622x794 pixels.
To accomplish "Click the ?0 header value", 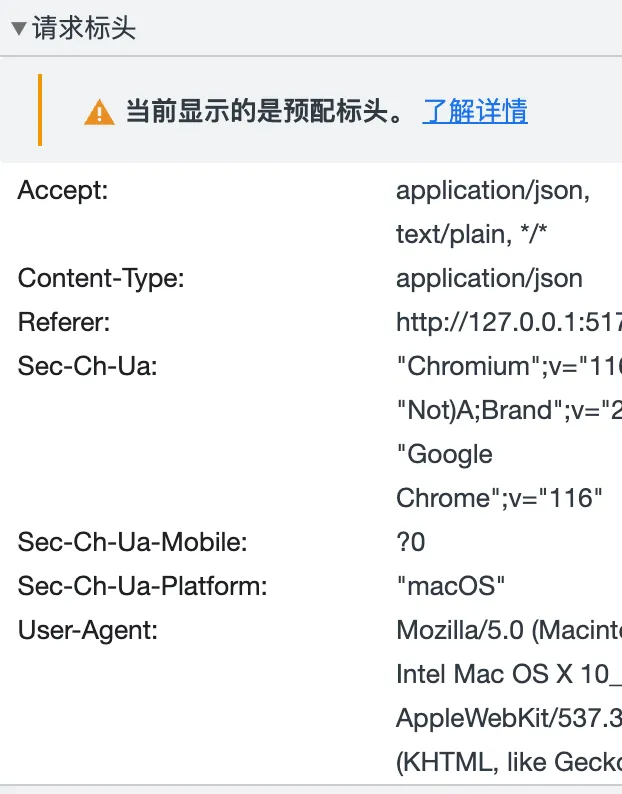I will tap(411, 542).
